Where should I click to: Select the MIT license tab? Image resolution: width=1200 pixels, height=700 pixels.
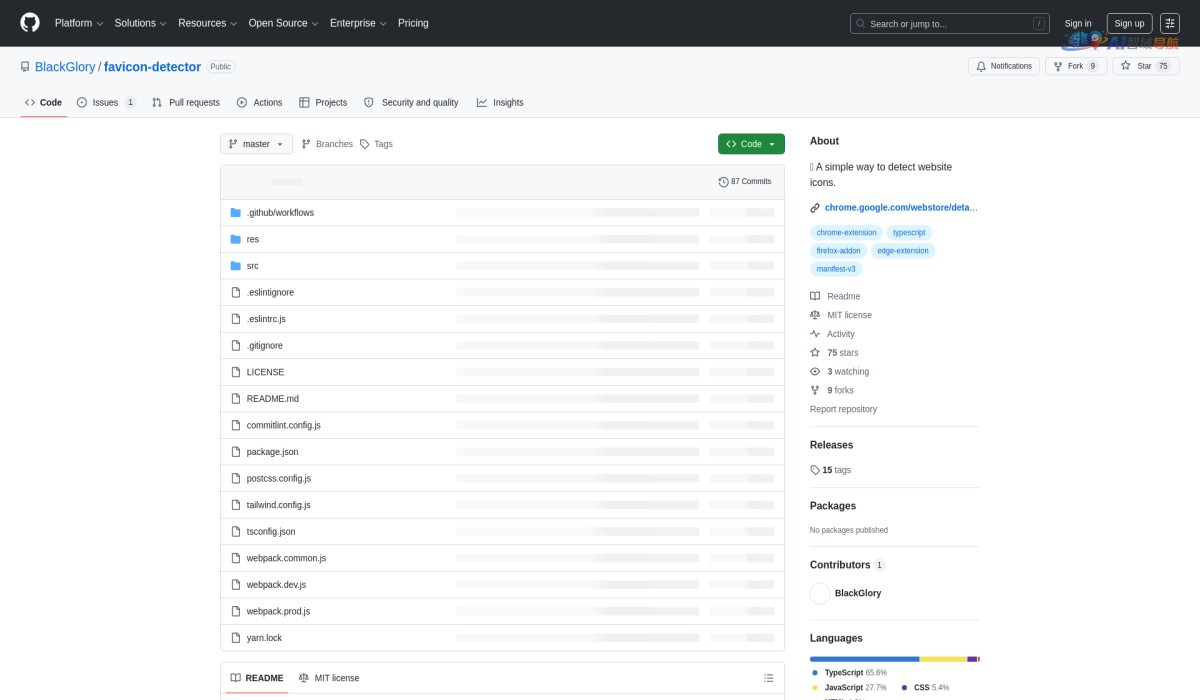[x=329, y=678]
